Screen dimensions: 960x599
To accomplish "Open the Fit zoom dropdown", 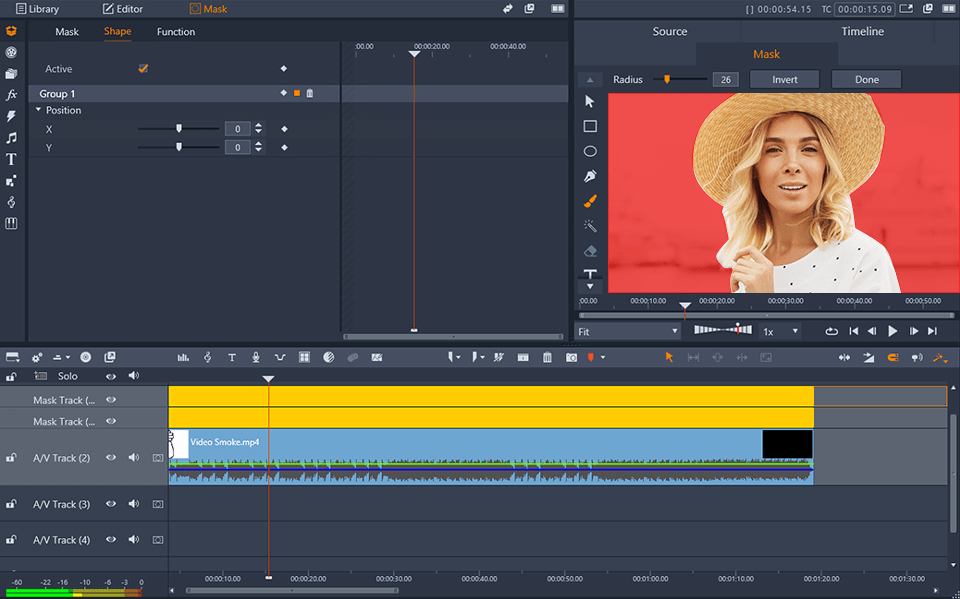I will [x=628, y=331].
